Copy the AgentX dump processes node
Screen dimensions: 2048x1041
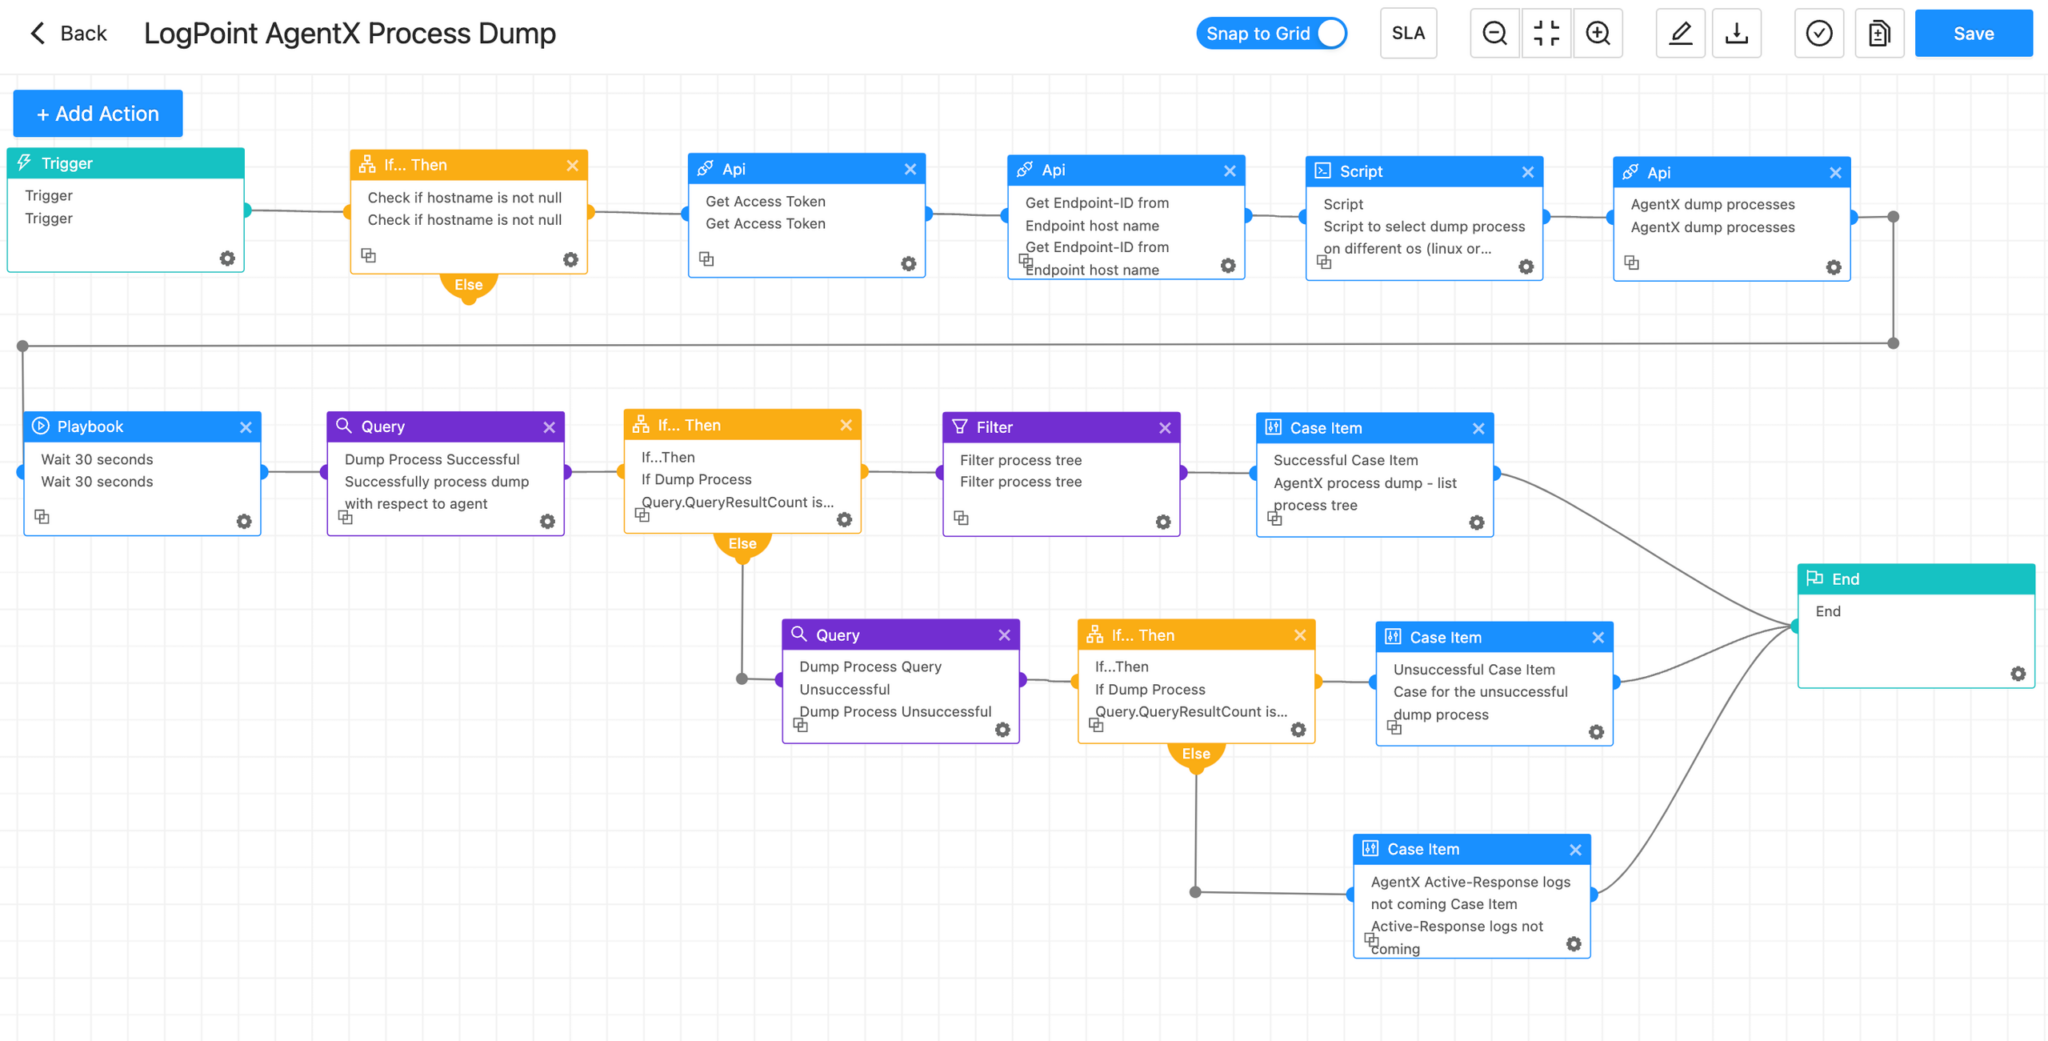pos(1631,262)
